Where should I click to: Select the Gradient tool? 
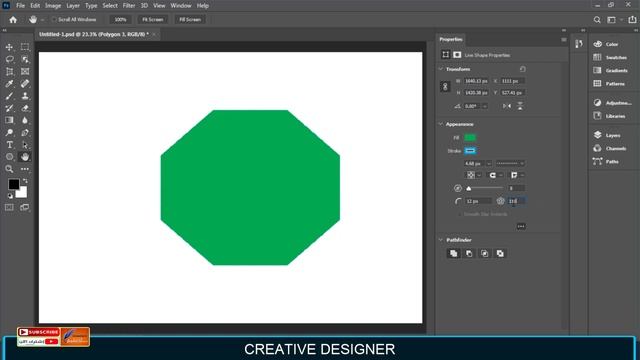(x=9, y=120)
